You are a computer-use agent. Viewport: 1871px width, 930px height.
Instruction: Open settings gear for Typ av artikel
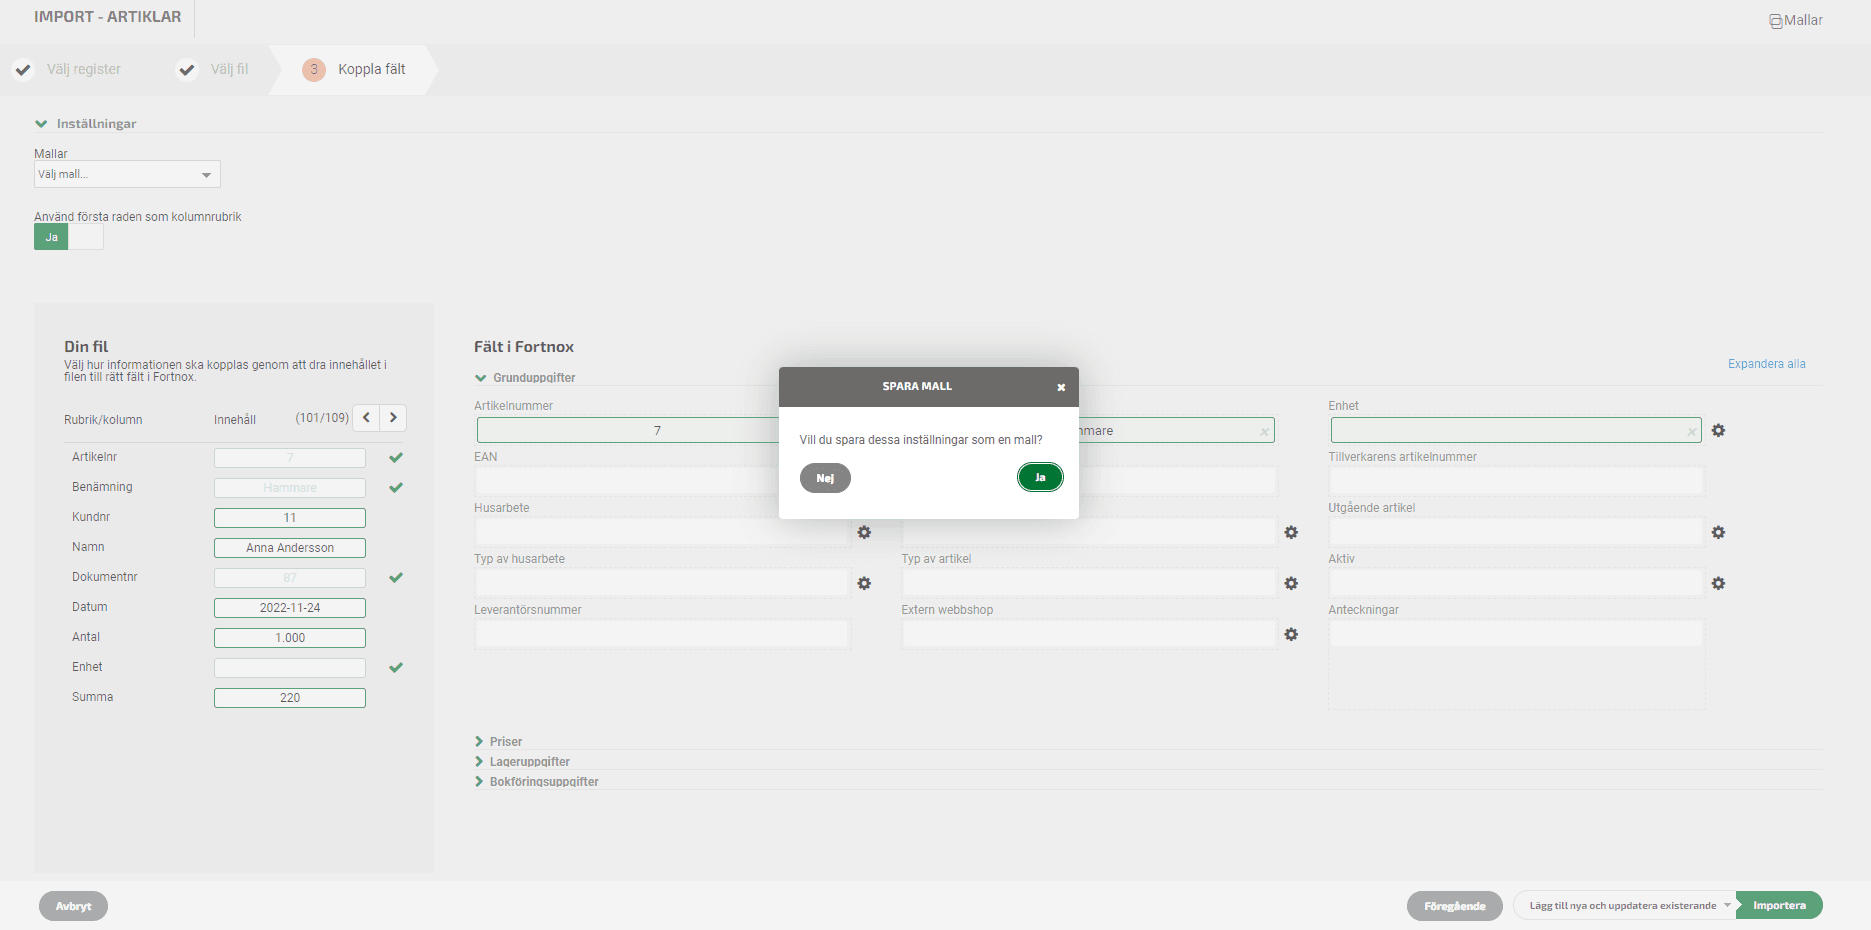pos(1291,583)
